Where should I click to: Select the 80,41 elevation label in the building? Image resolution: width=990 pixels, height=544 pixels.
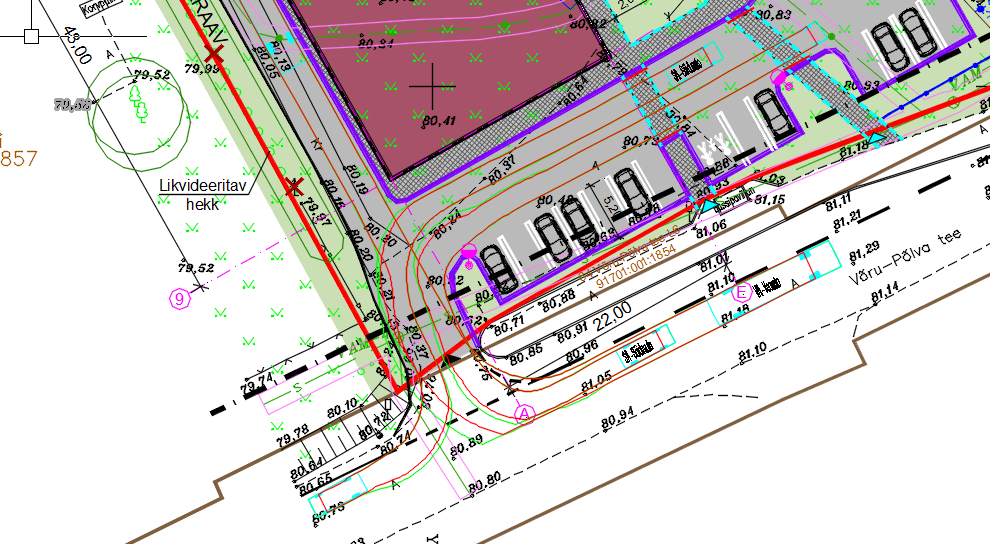[x=440, y=121]
